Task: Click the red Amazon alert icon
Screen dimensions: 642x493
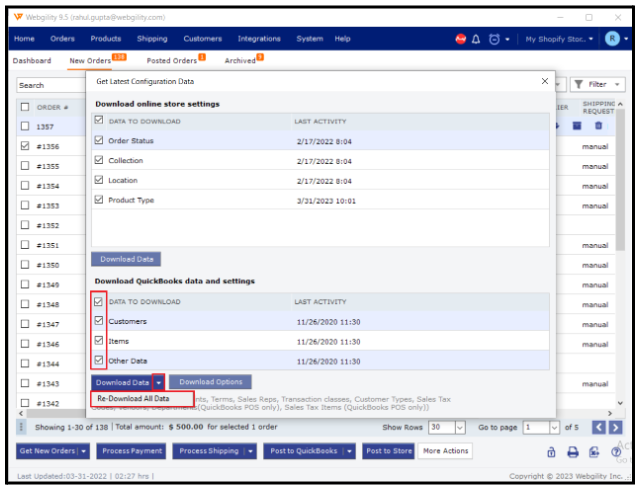Action: tap(461, 39)
